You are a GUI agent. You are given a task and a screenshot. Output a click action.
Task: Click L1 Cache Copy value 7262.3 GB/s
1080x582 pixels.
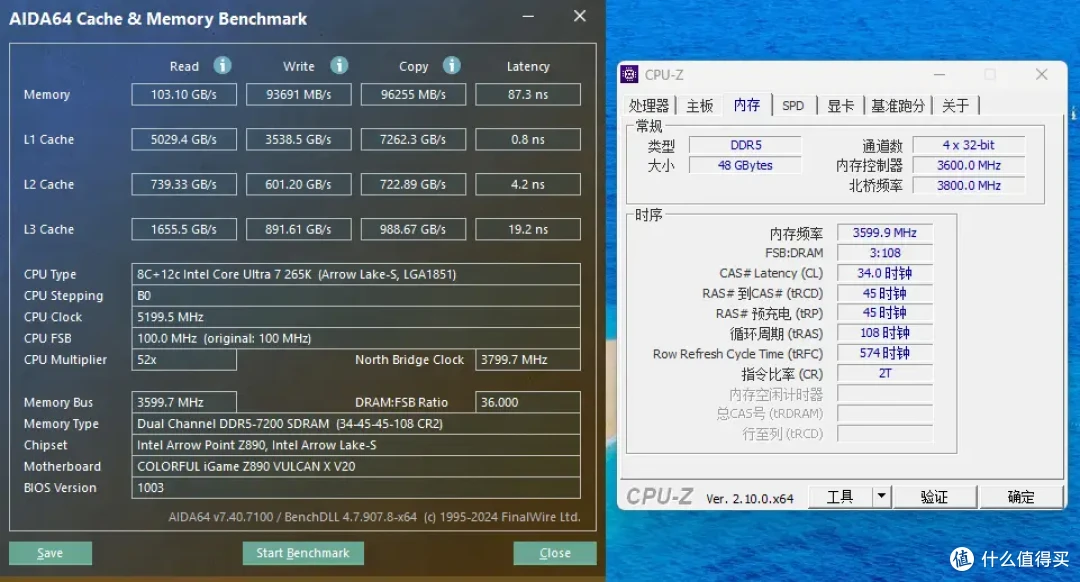[x=413, y=139]
